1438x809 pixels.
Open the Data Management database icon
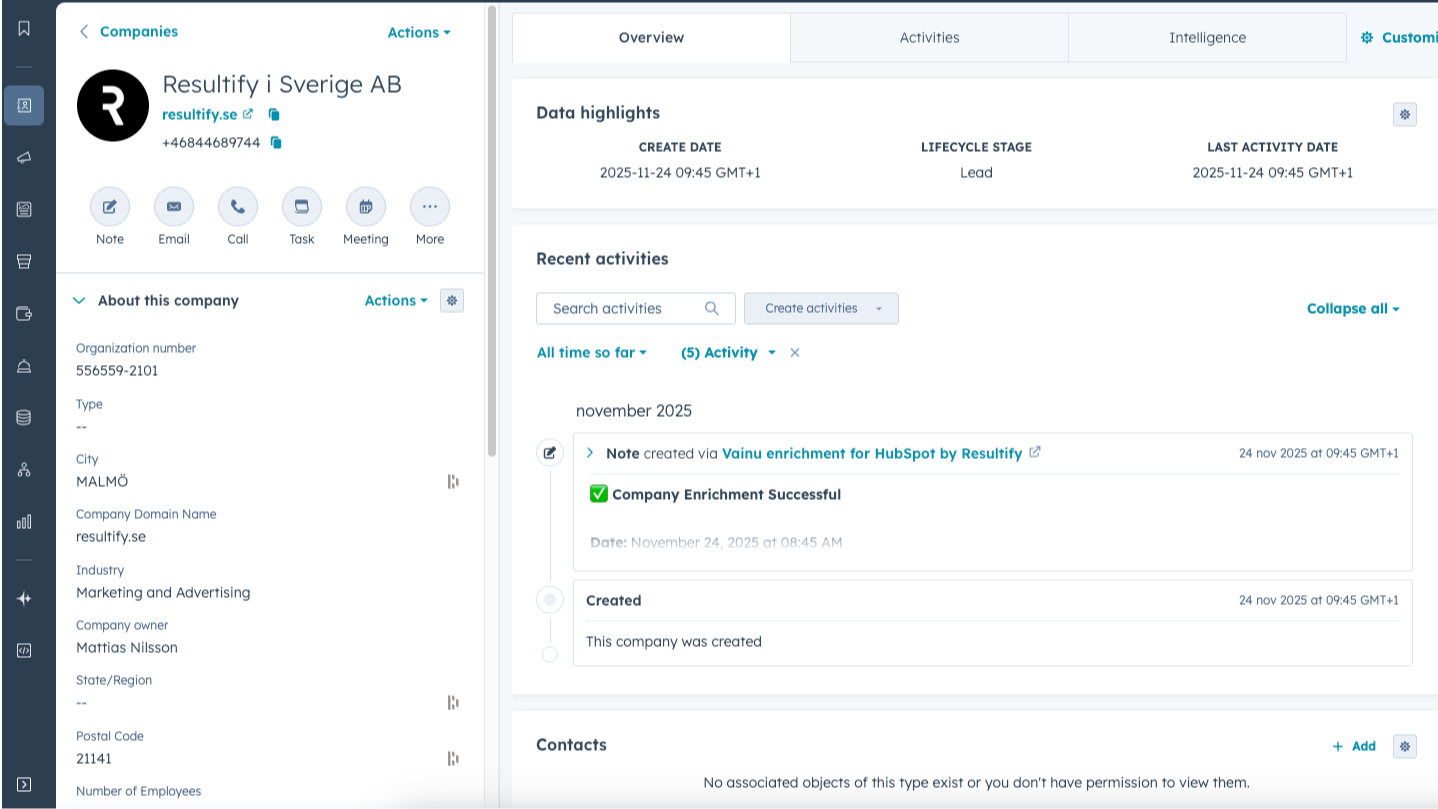click(x=24, y=417)
